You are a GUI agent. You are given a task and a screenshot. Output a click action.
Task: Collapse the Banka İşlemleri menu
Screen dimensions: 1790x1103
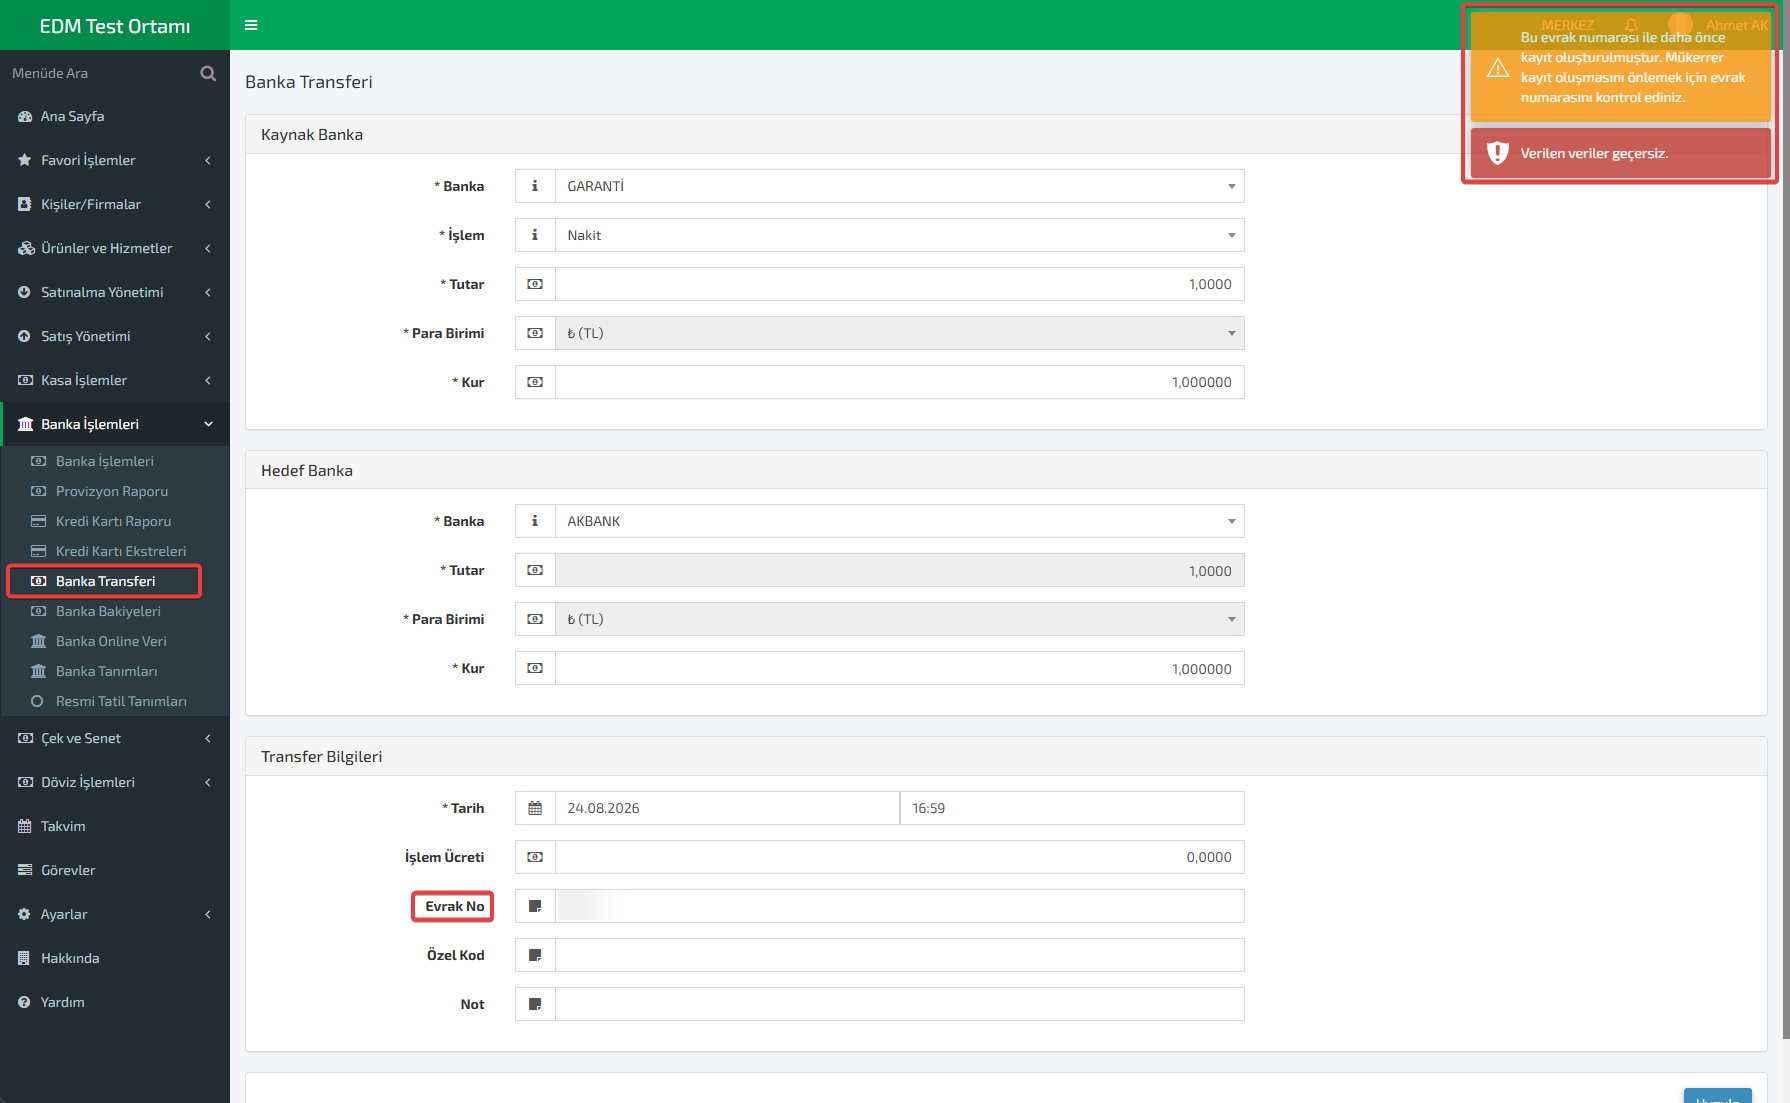coord(115,424)
